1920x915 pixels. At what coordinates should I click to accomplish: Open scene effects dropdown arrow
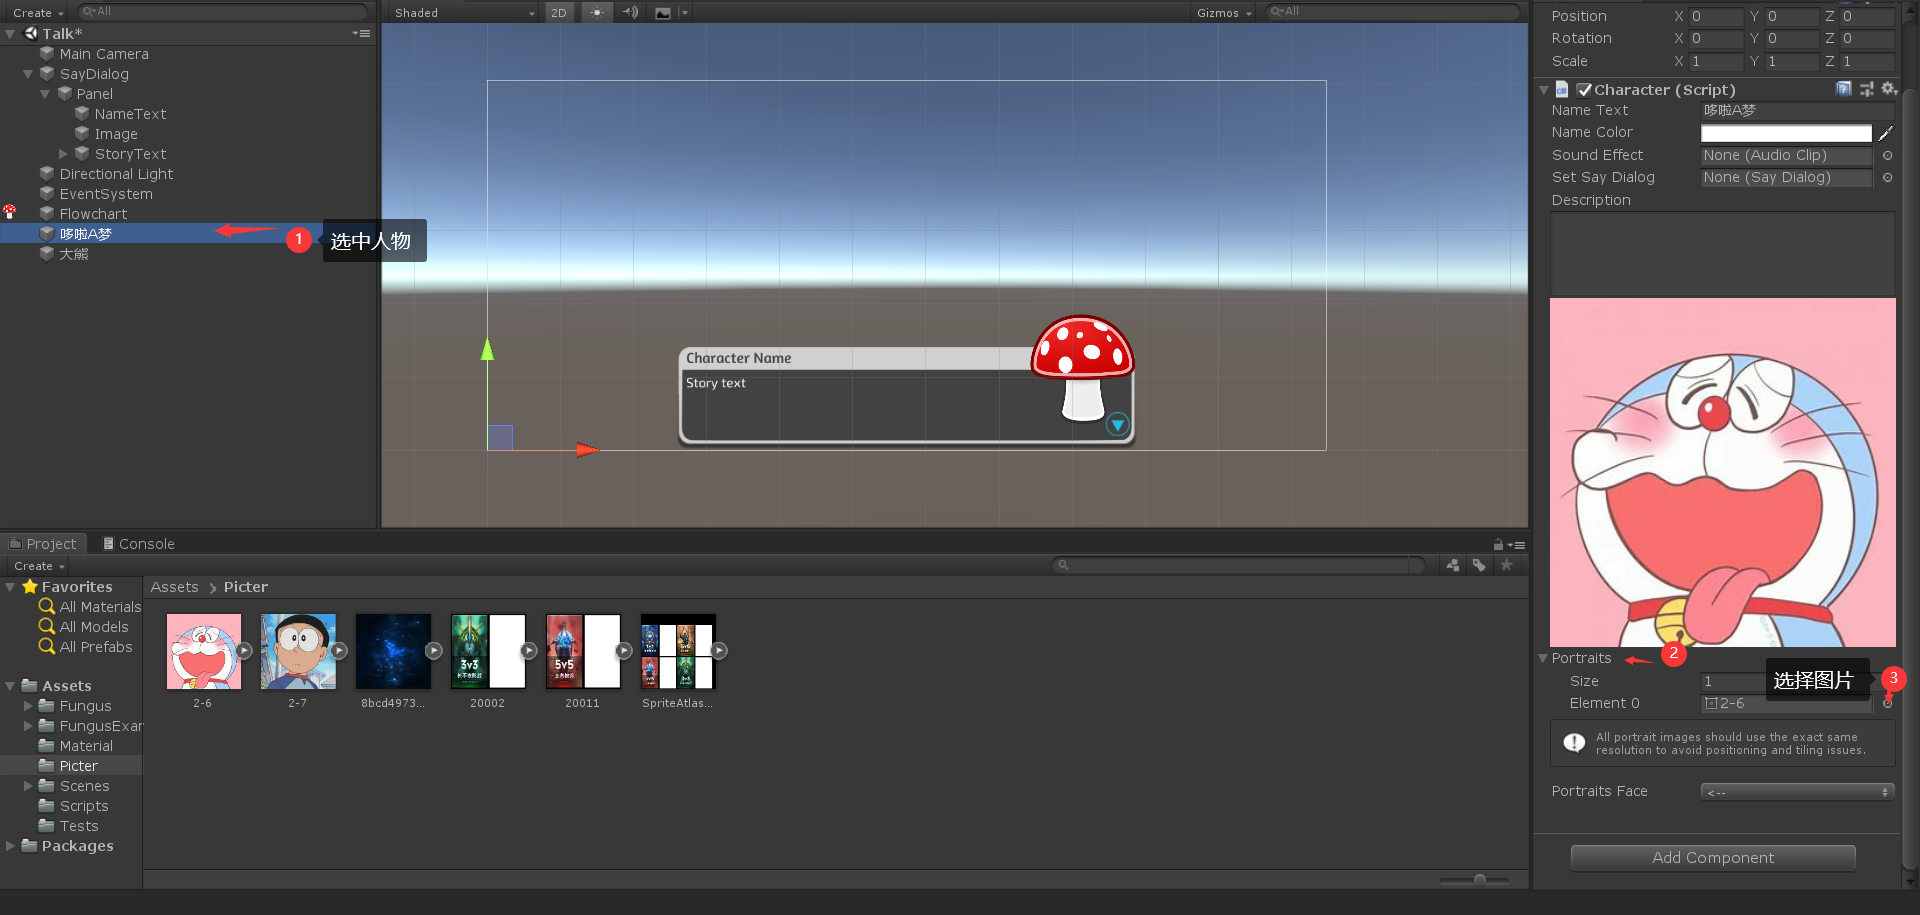click(685, 13)
